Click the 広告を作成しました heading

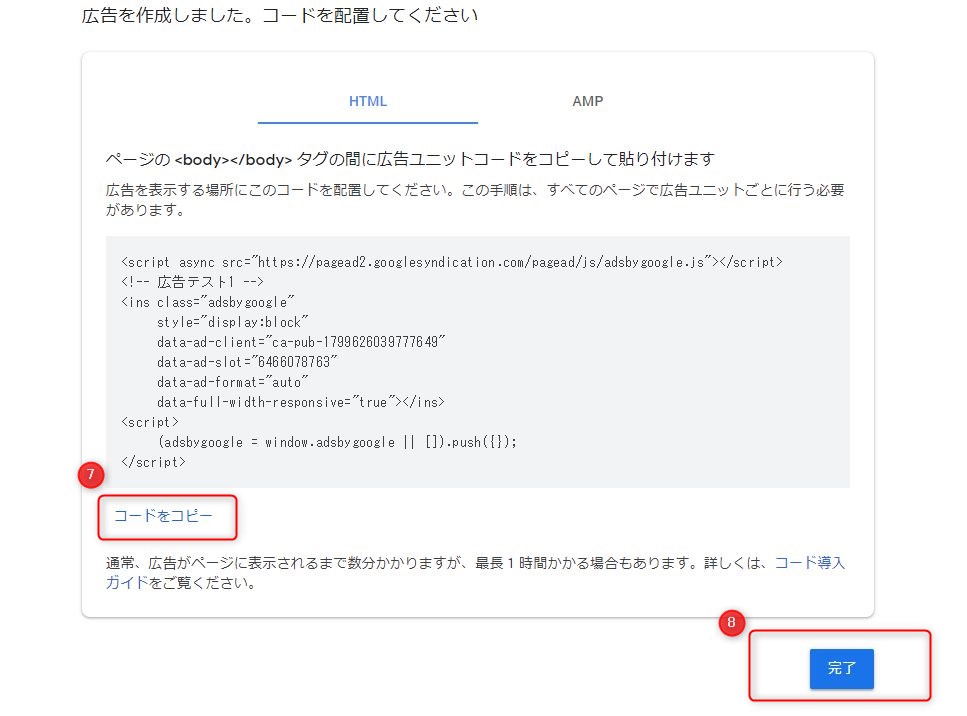point(280,15)
